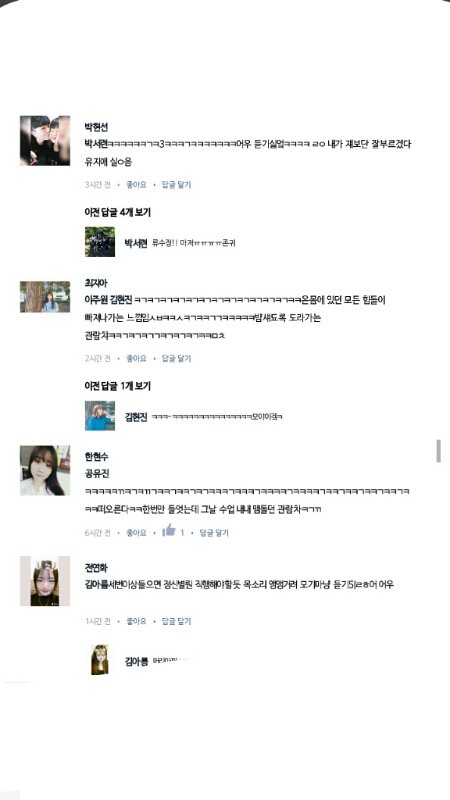
Task: Reply to 박현선's comment with 답글 달기
Action: [x=177, y=185]
